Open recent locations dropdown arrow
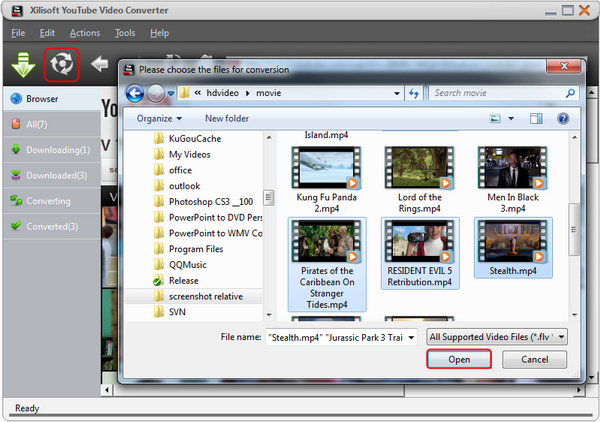 171,93
